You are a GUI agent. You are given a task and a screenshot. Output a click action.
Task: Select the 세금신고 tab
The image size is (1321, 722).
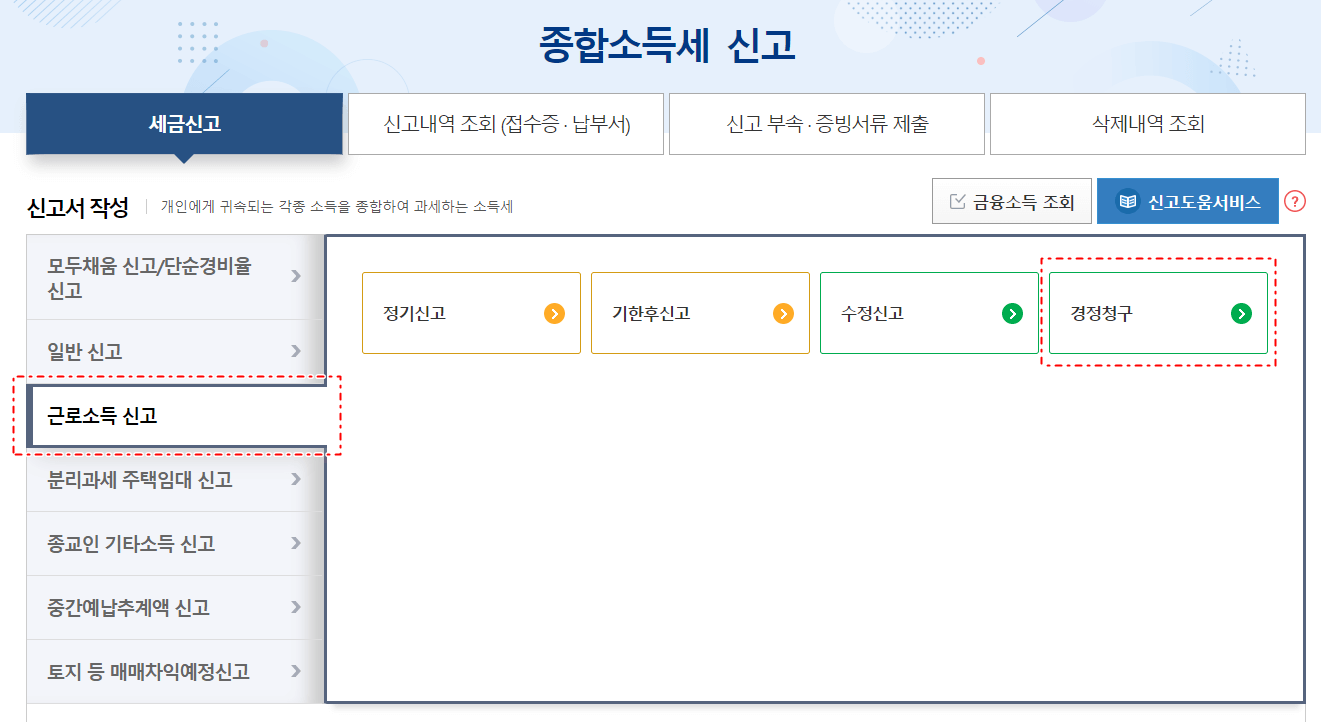[183, 123]
